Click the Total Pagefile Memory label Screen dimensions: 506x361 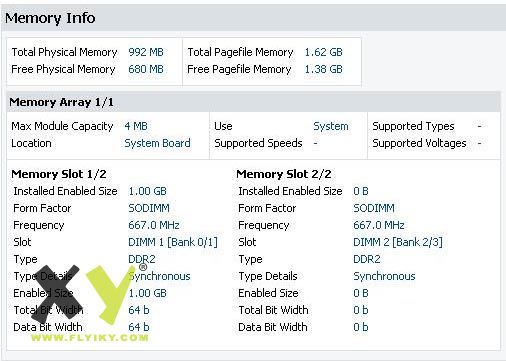point(240,52)
